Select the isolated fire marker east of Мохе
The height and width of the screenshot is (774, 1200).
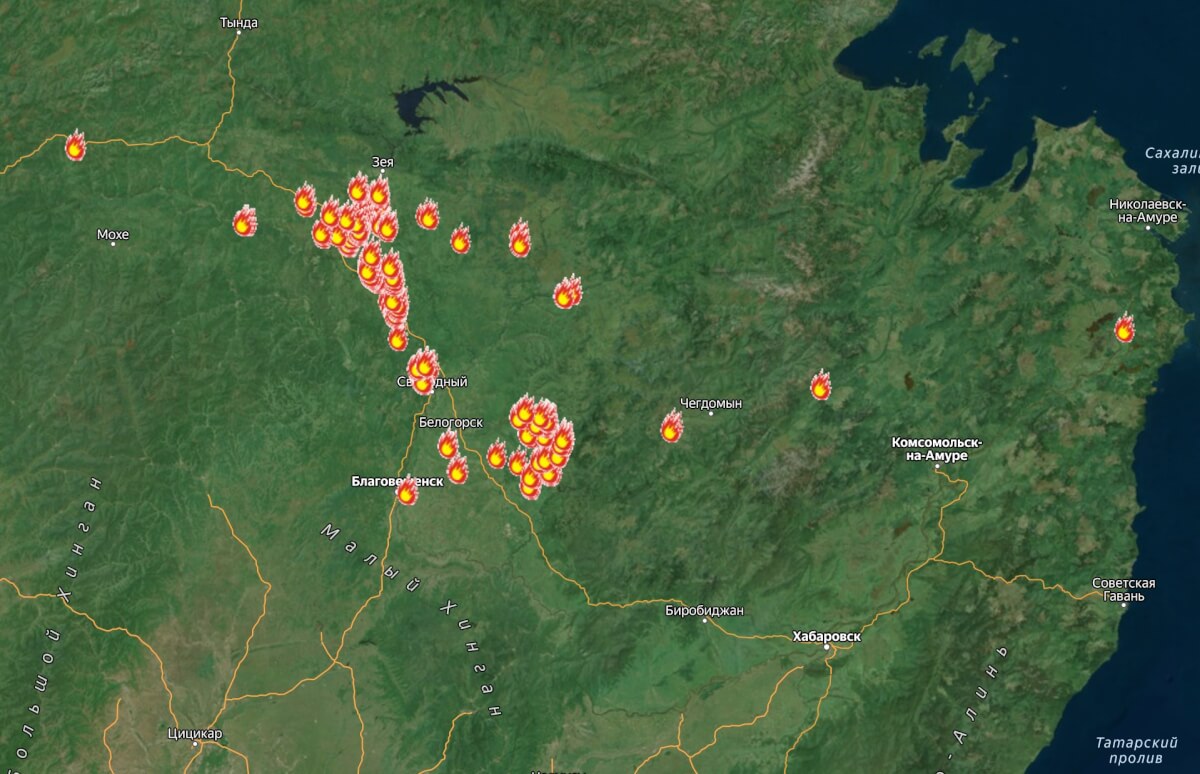(245, 221)
